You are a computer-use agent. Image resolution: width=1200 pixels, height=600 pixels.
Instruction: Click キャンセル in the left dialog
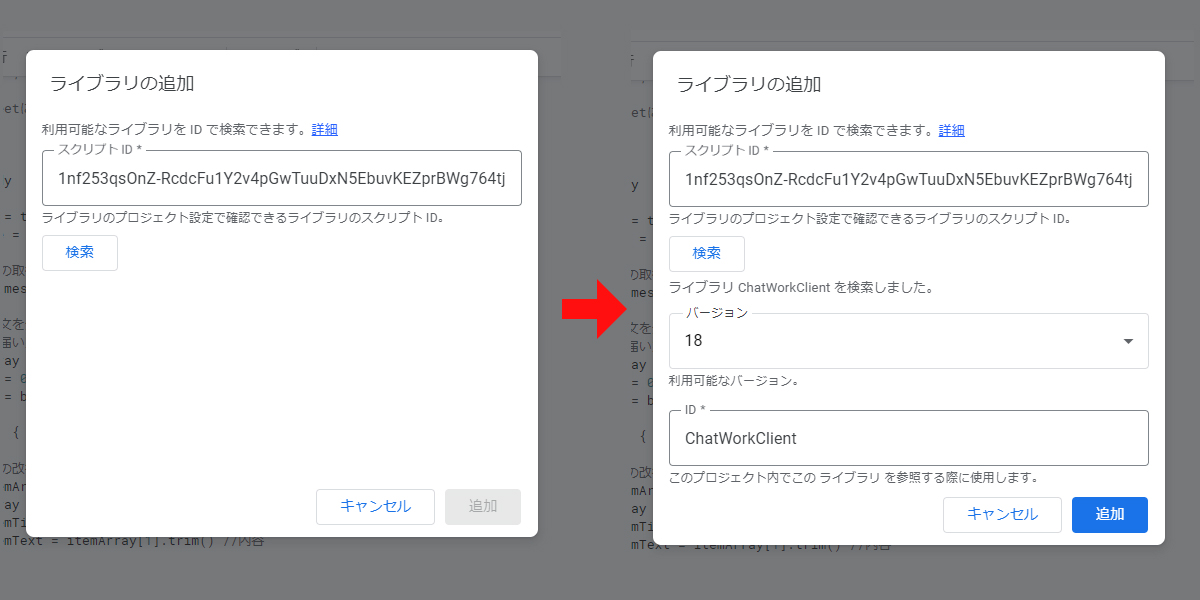[375, 507]
